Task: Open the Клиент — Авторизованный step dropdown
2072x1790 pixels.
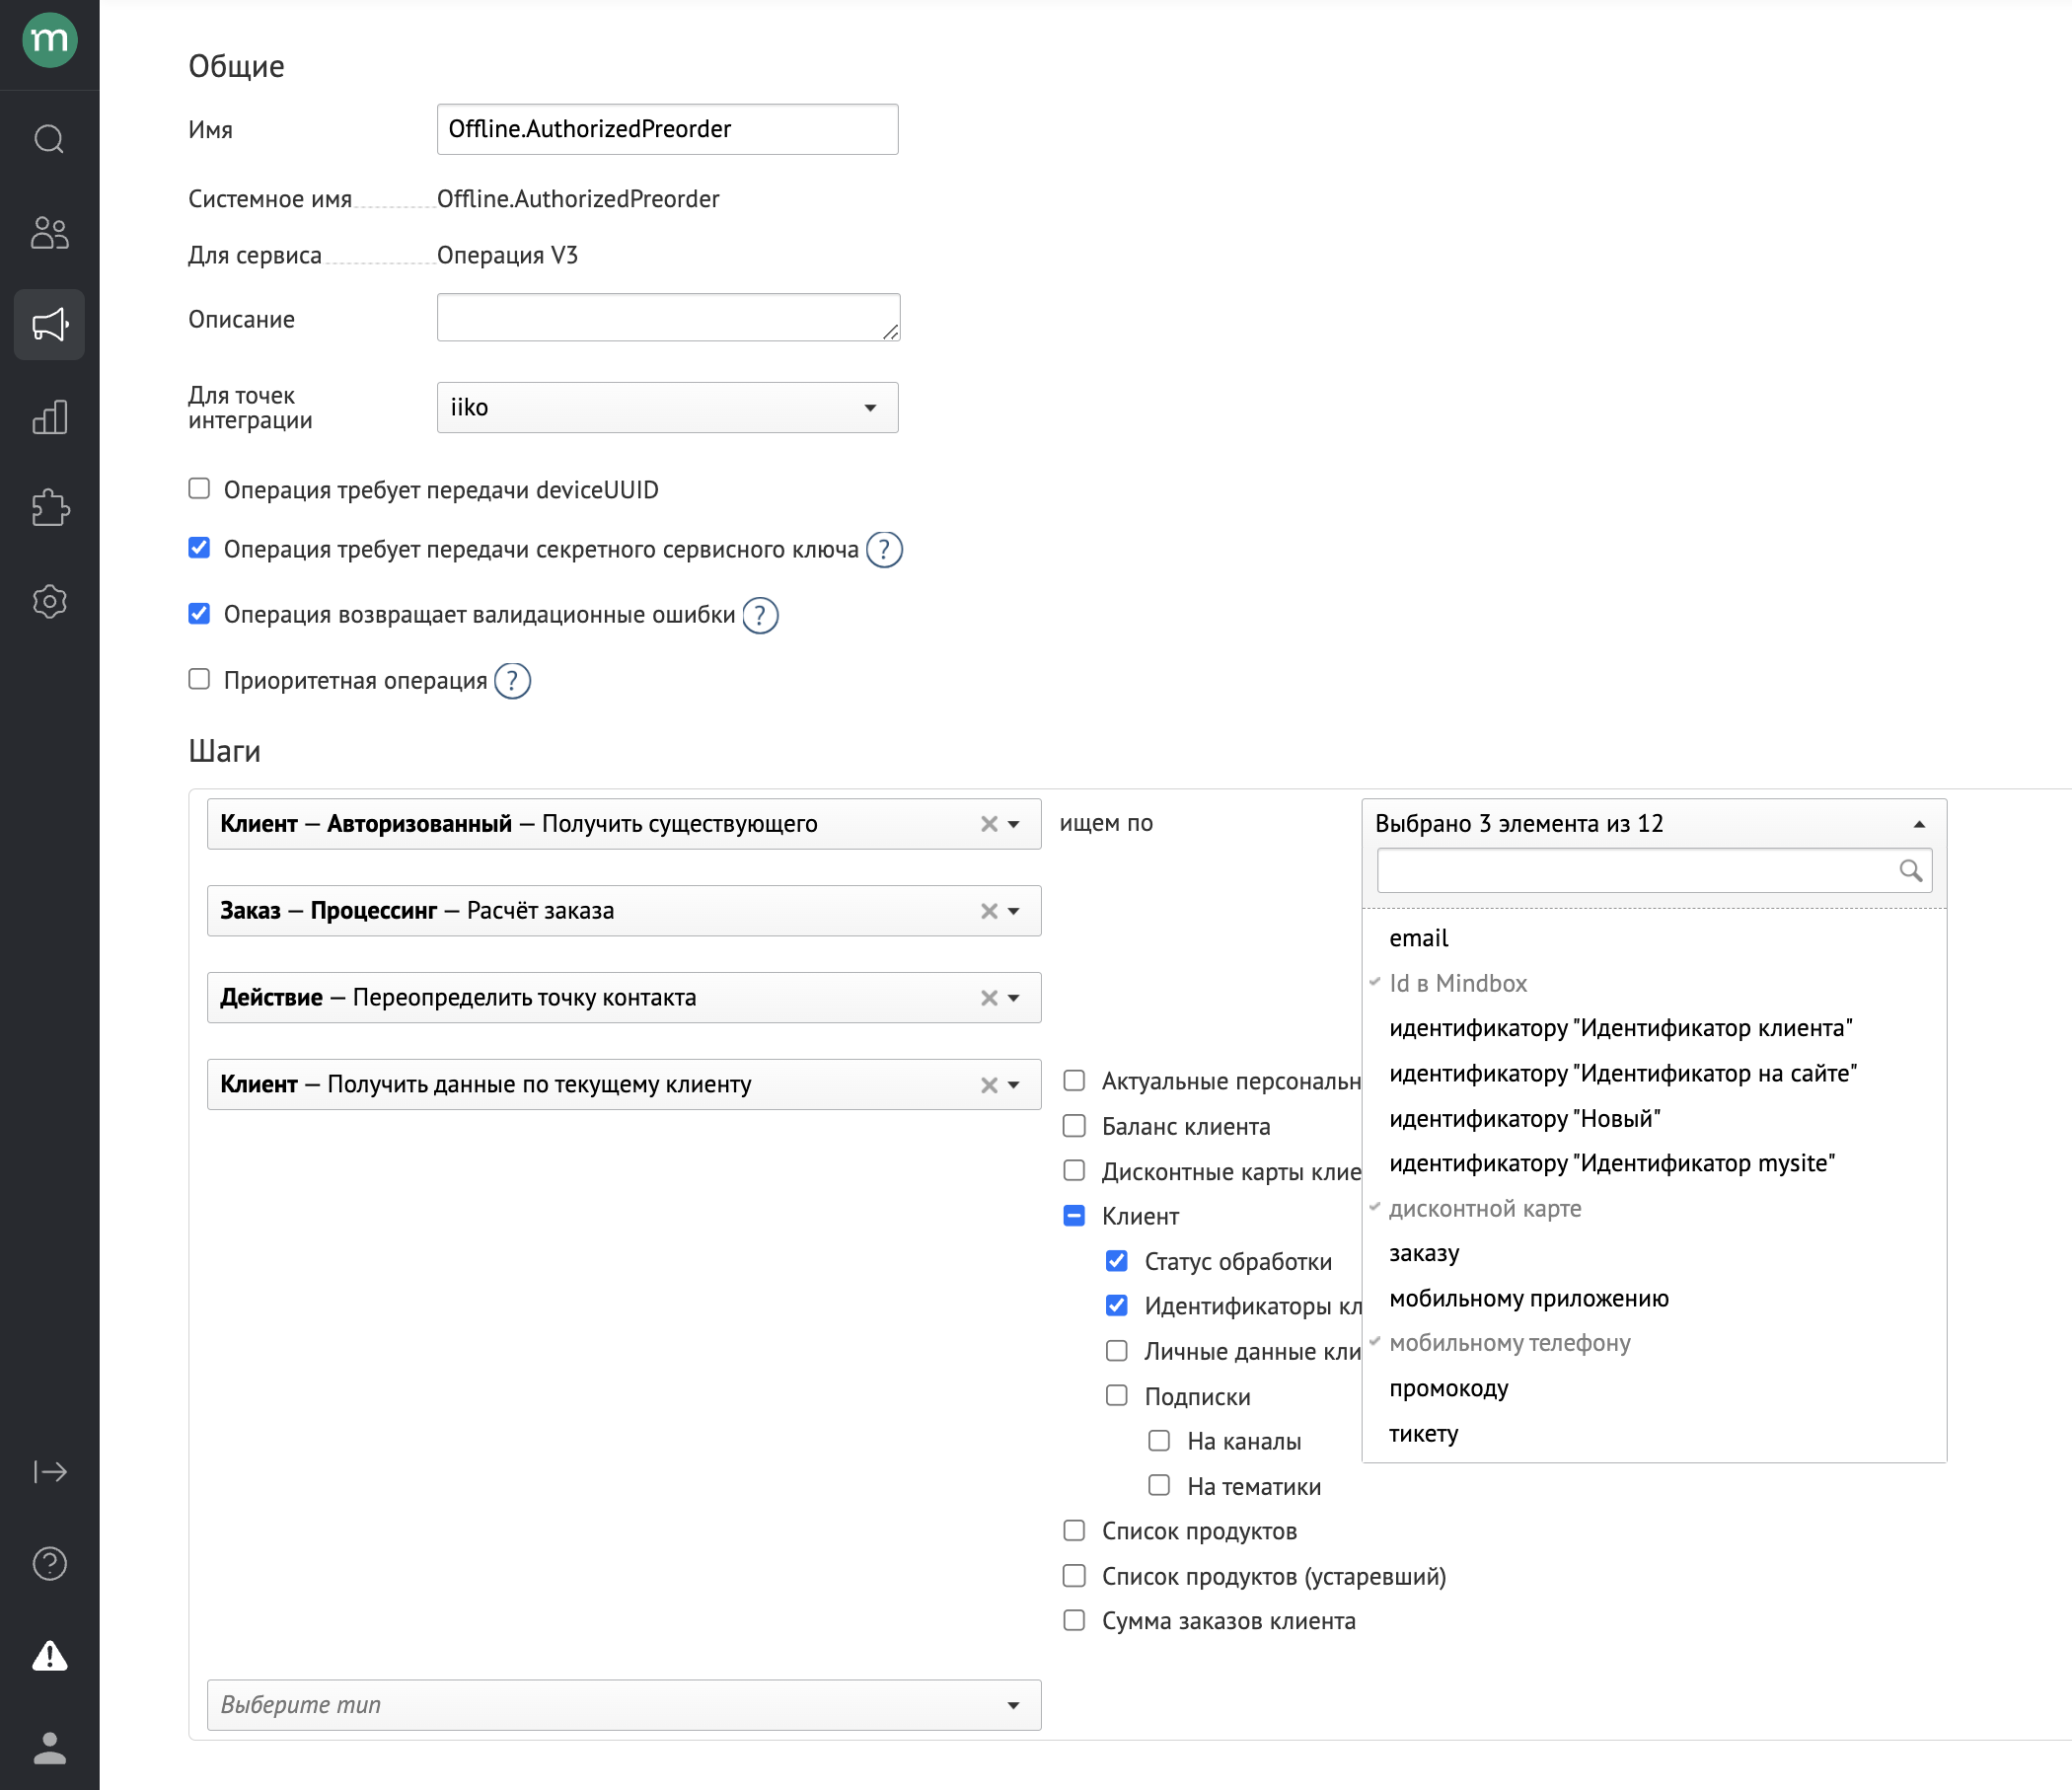Action: coord(1014,825)
